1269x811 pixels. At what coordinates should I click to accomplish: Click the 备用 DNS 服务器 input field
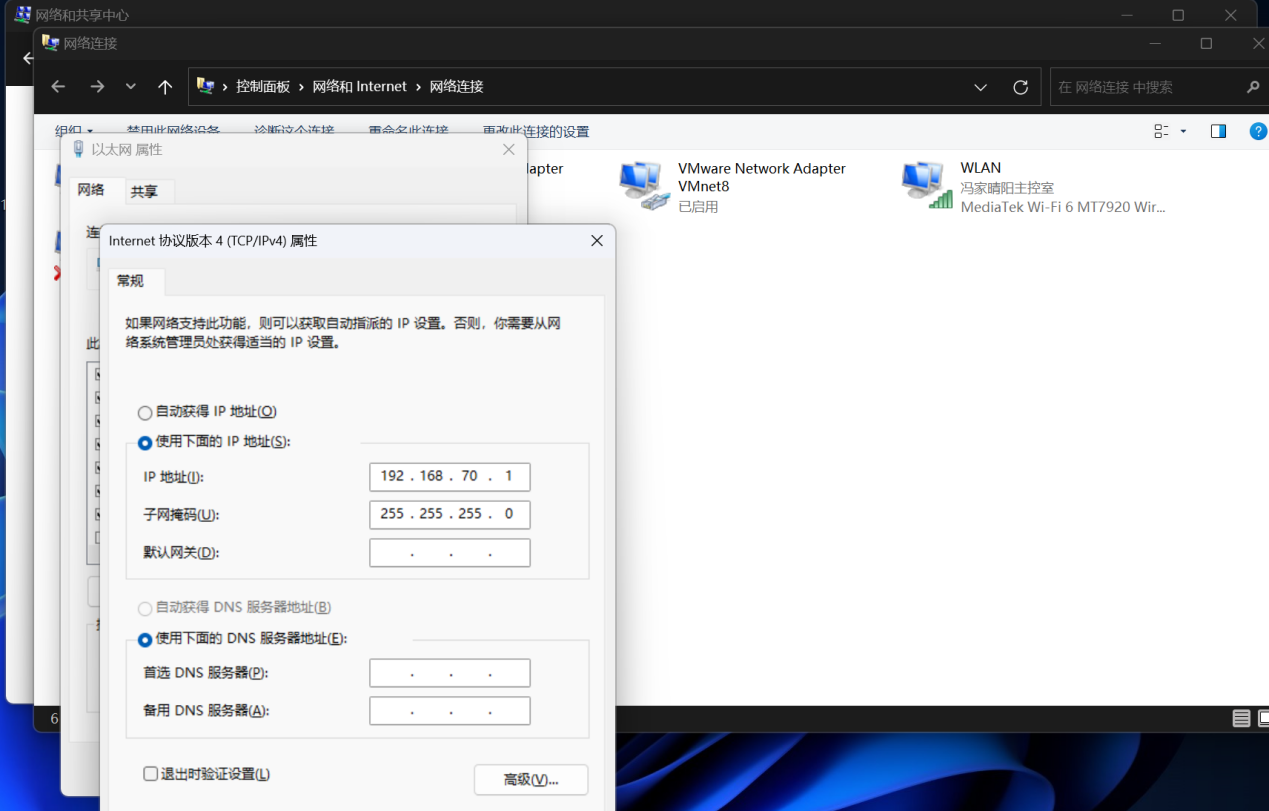point(450,711)
